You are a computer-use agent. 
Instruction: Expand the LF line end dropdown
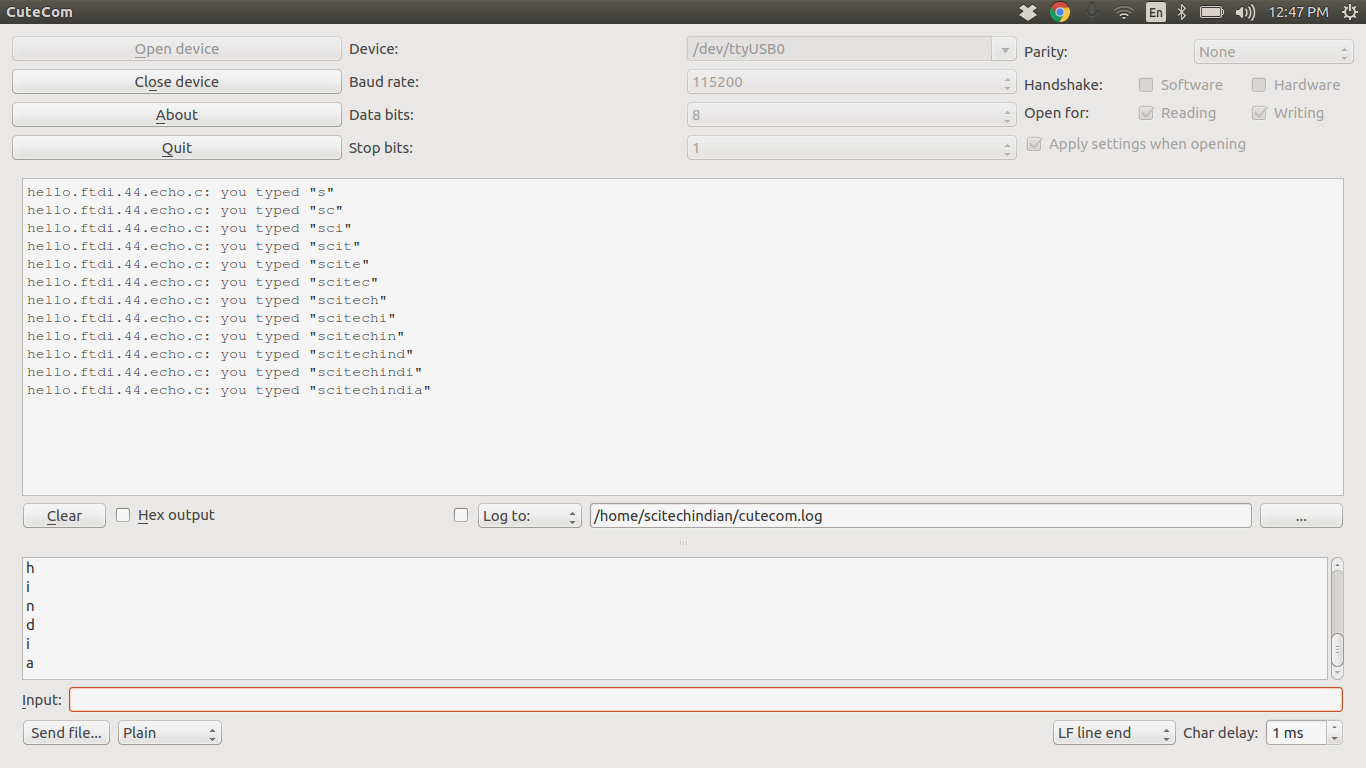click(x=1114, y=733)
